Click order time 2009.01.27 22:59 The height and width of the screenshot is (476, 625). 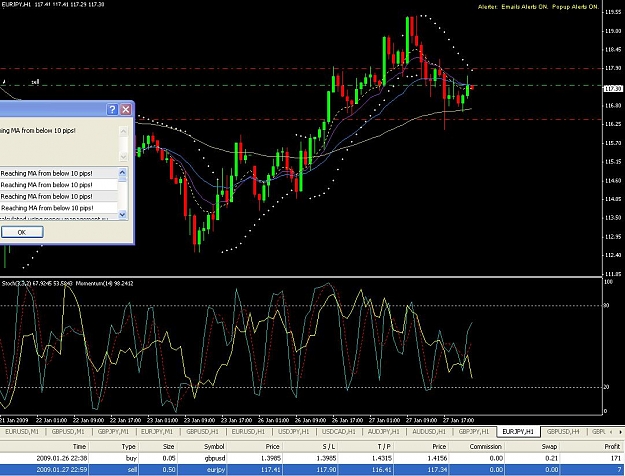click(x=62, y=470)
